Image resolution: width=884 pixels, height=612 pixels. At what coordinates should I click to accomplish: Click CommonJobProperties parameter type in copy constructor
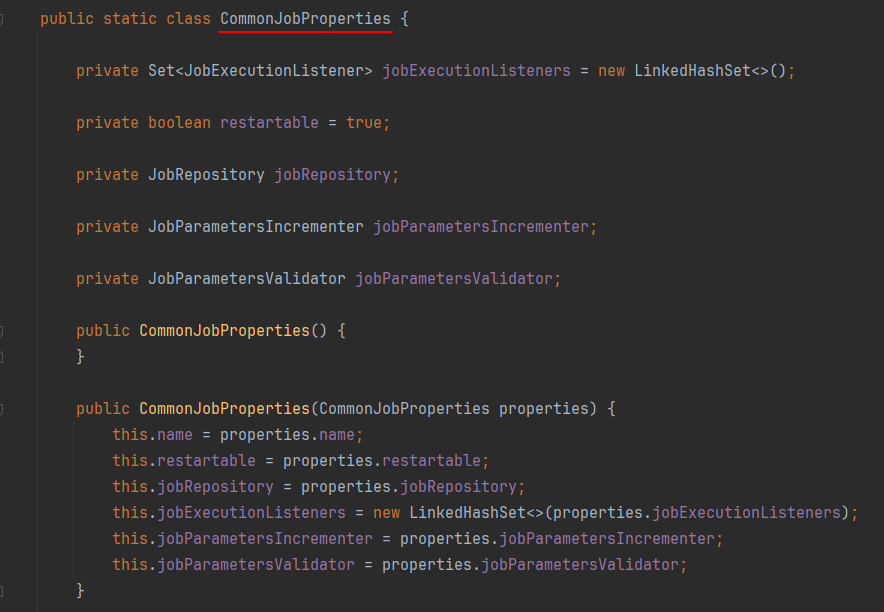coord(404,409)
